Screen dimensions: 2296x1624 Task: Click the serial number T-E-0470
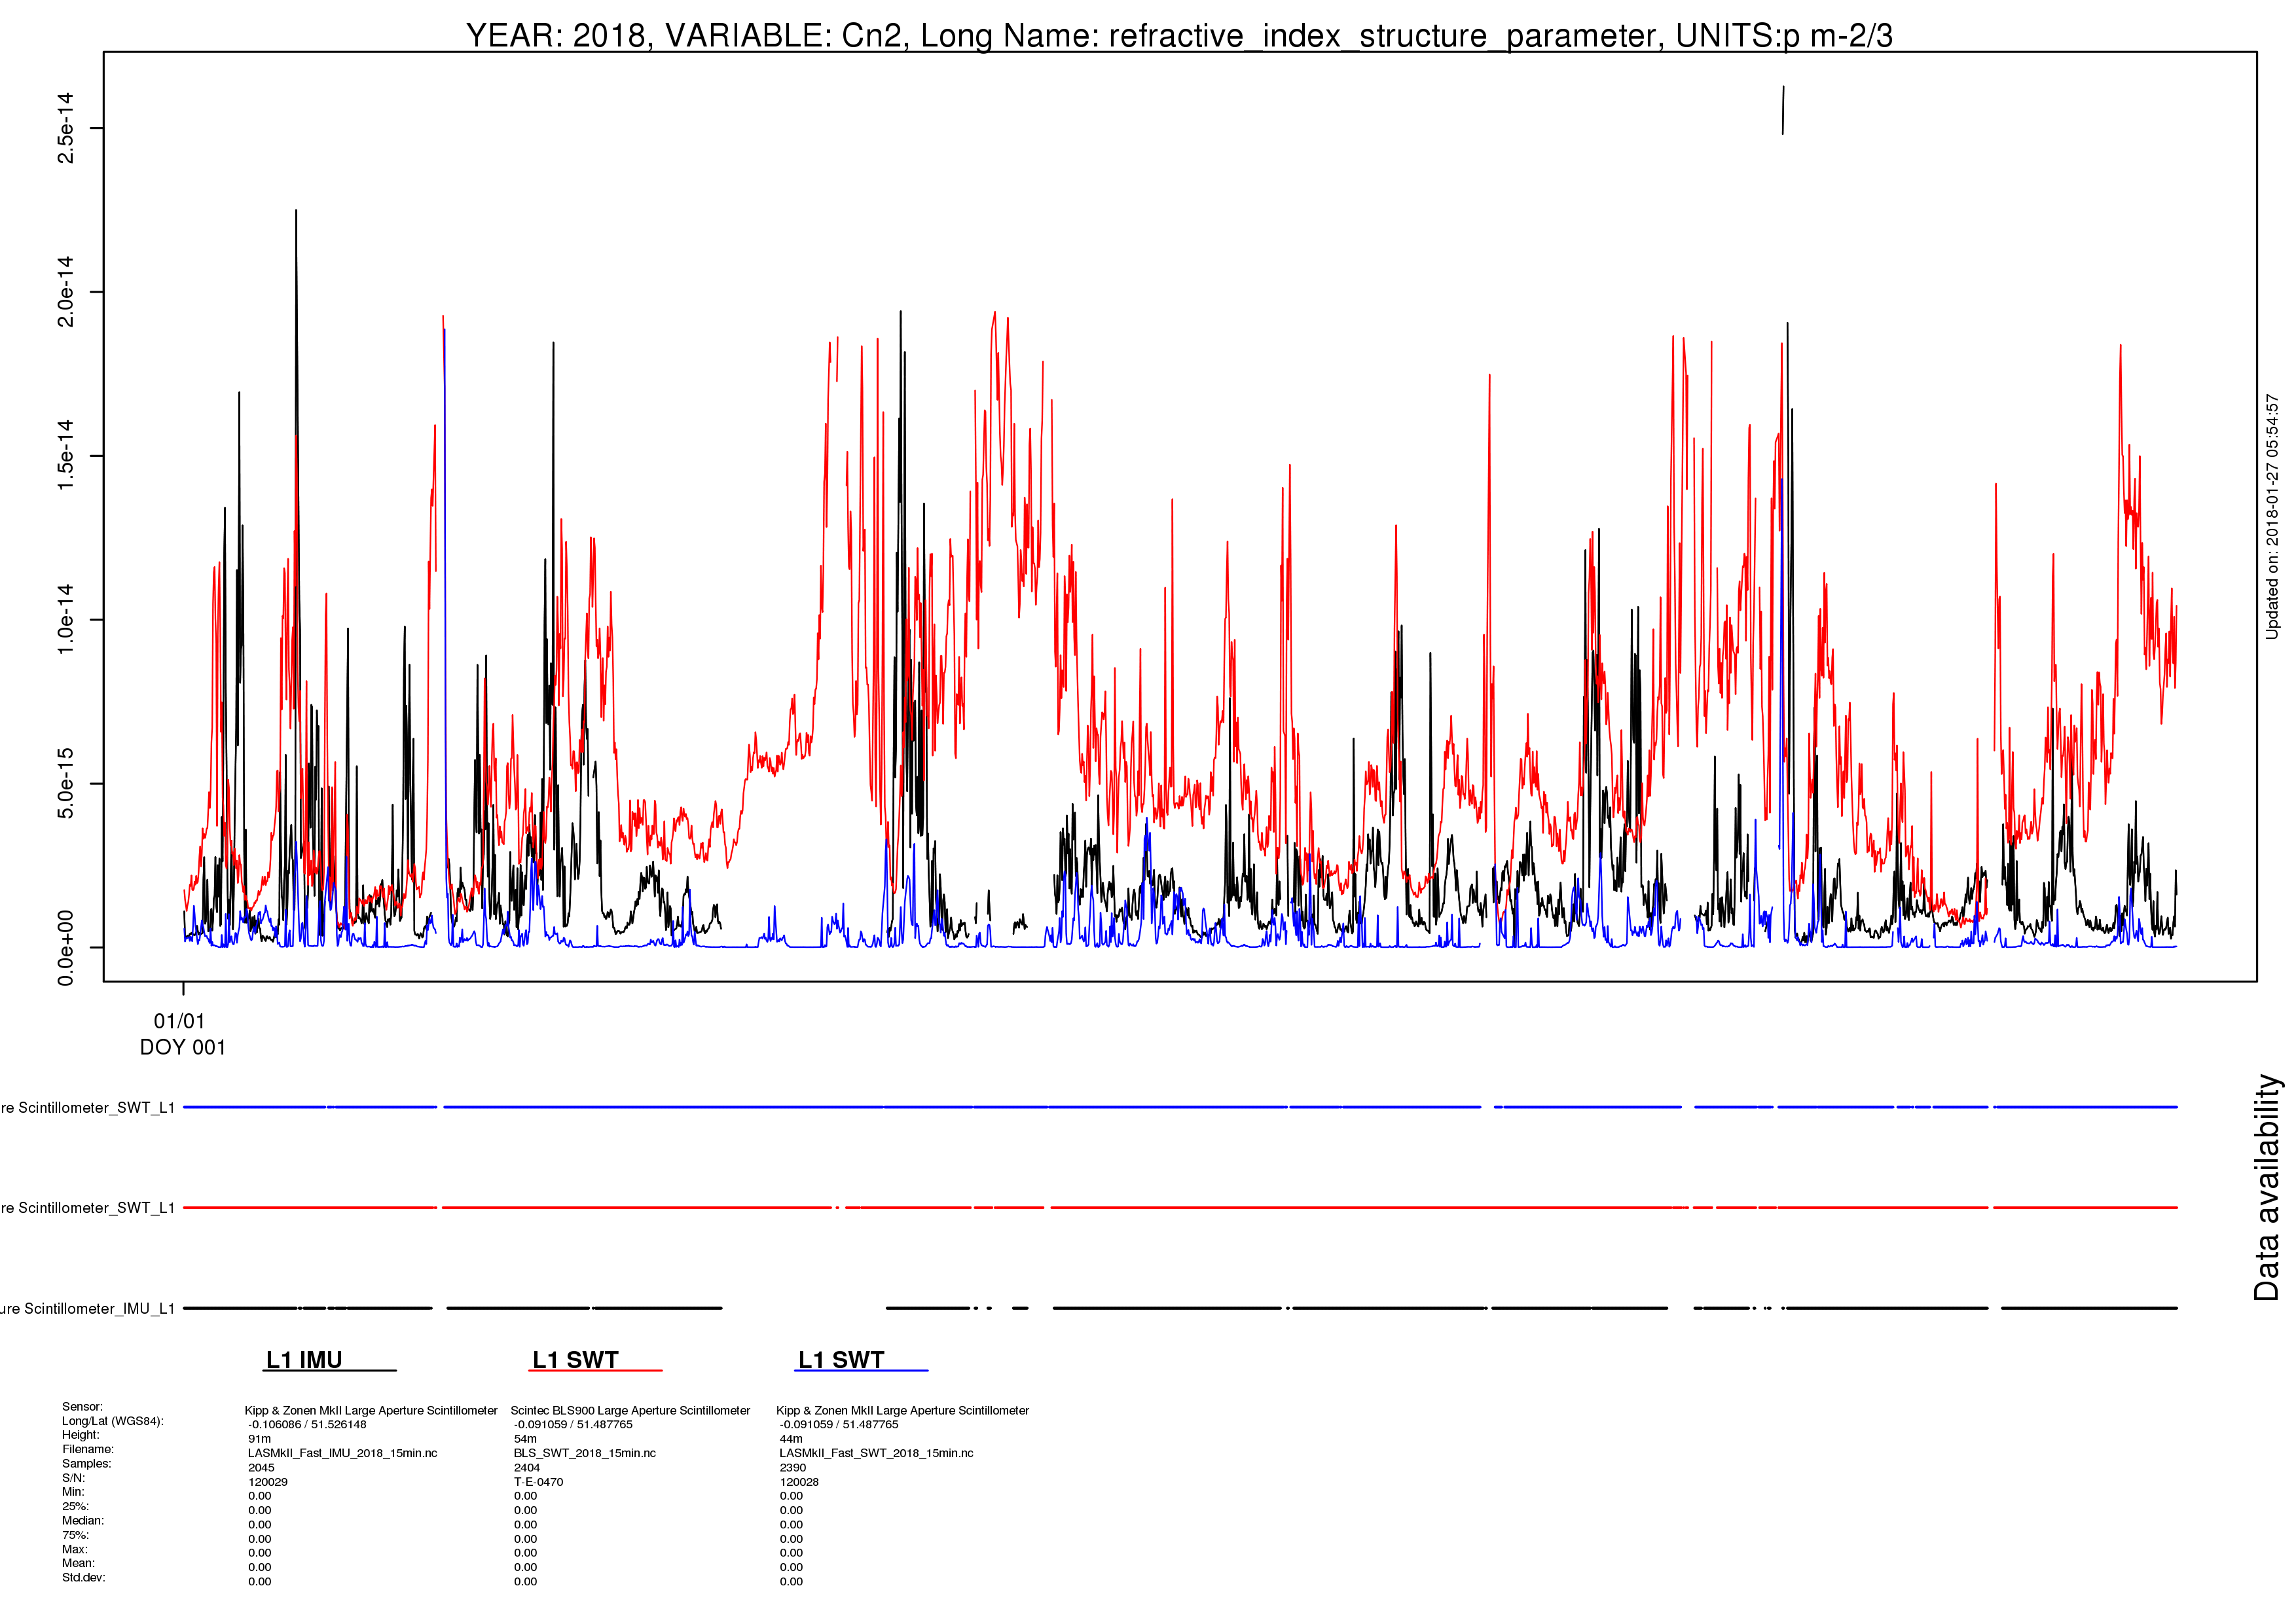click(539, 1482)
